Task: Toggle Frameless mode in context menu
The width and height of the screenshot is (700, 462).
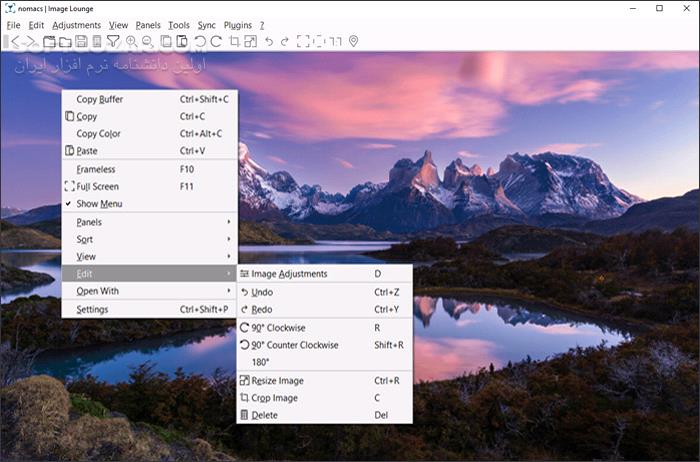Action: click(96, 169)
